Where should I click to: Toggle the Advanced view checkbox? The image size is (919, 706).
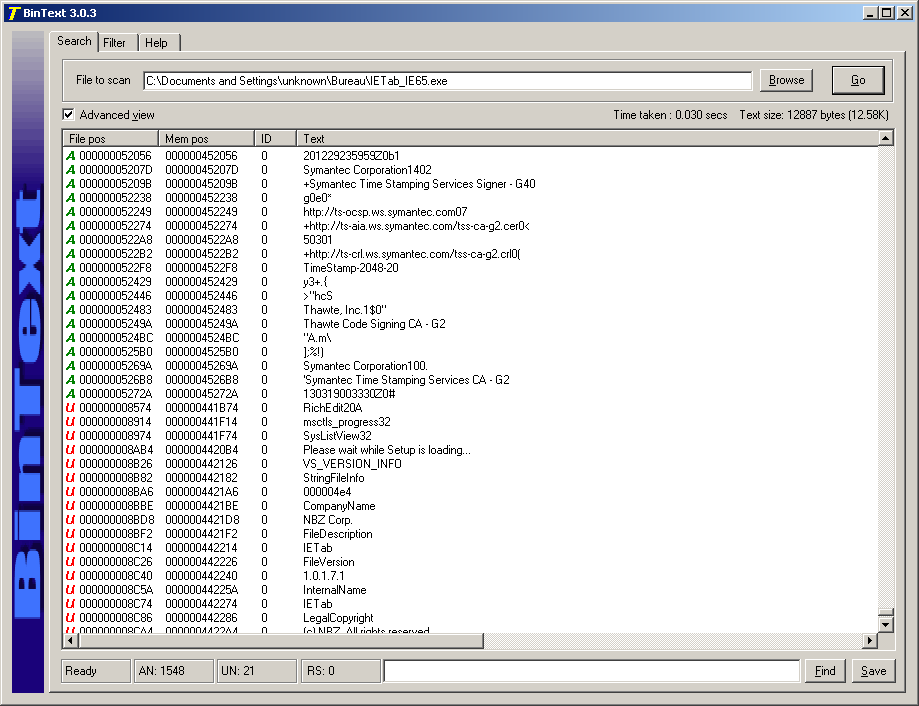tap(69, 115)
